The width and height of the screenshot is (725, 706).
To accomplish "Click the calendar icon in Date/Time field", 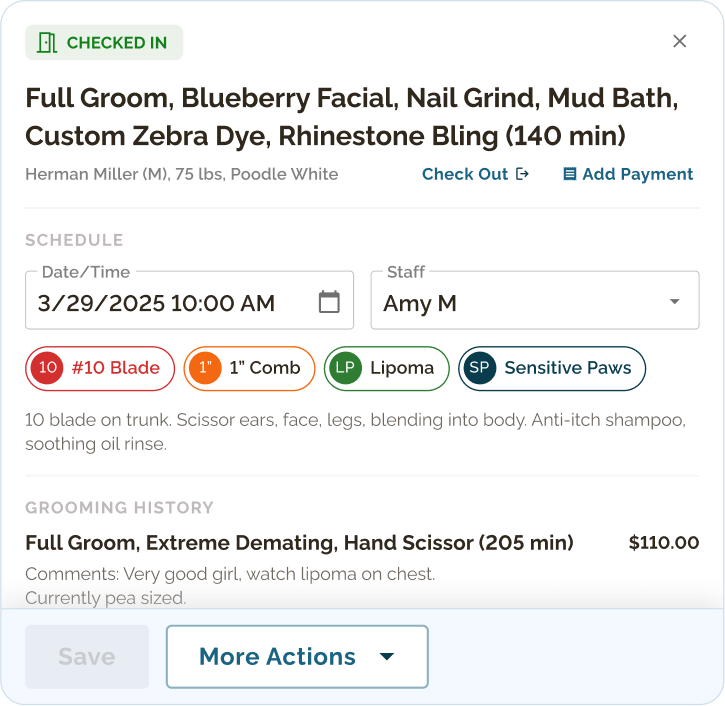I will [329, 302].
